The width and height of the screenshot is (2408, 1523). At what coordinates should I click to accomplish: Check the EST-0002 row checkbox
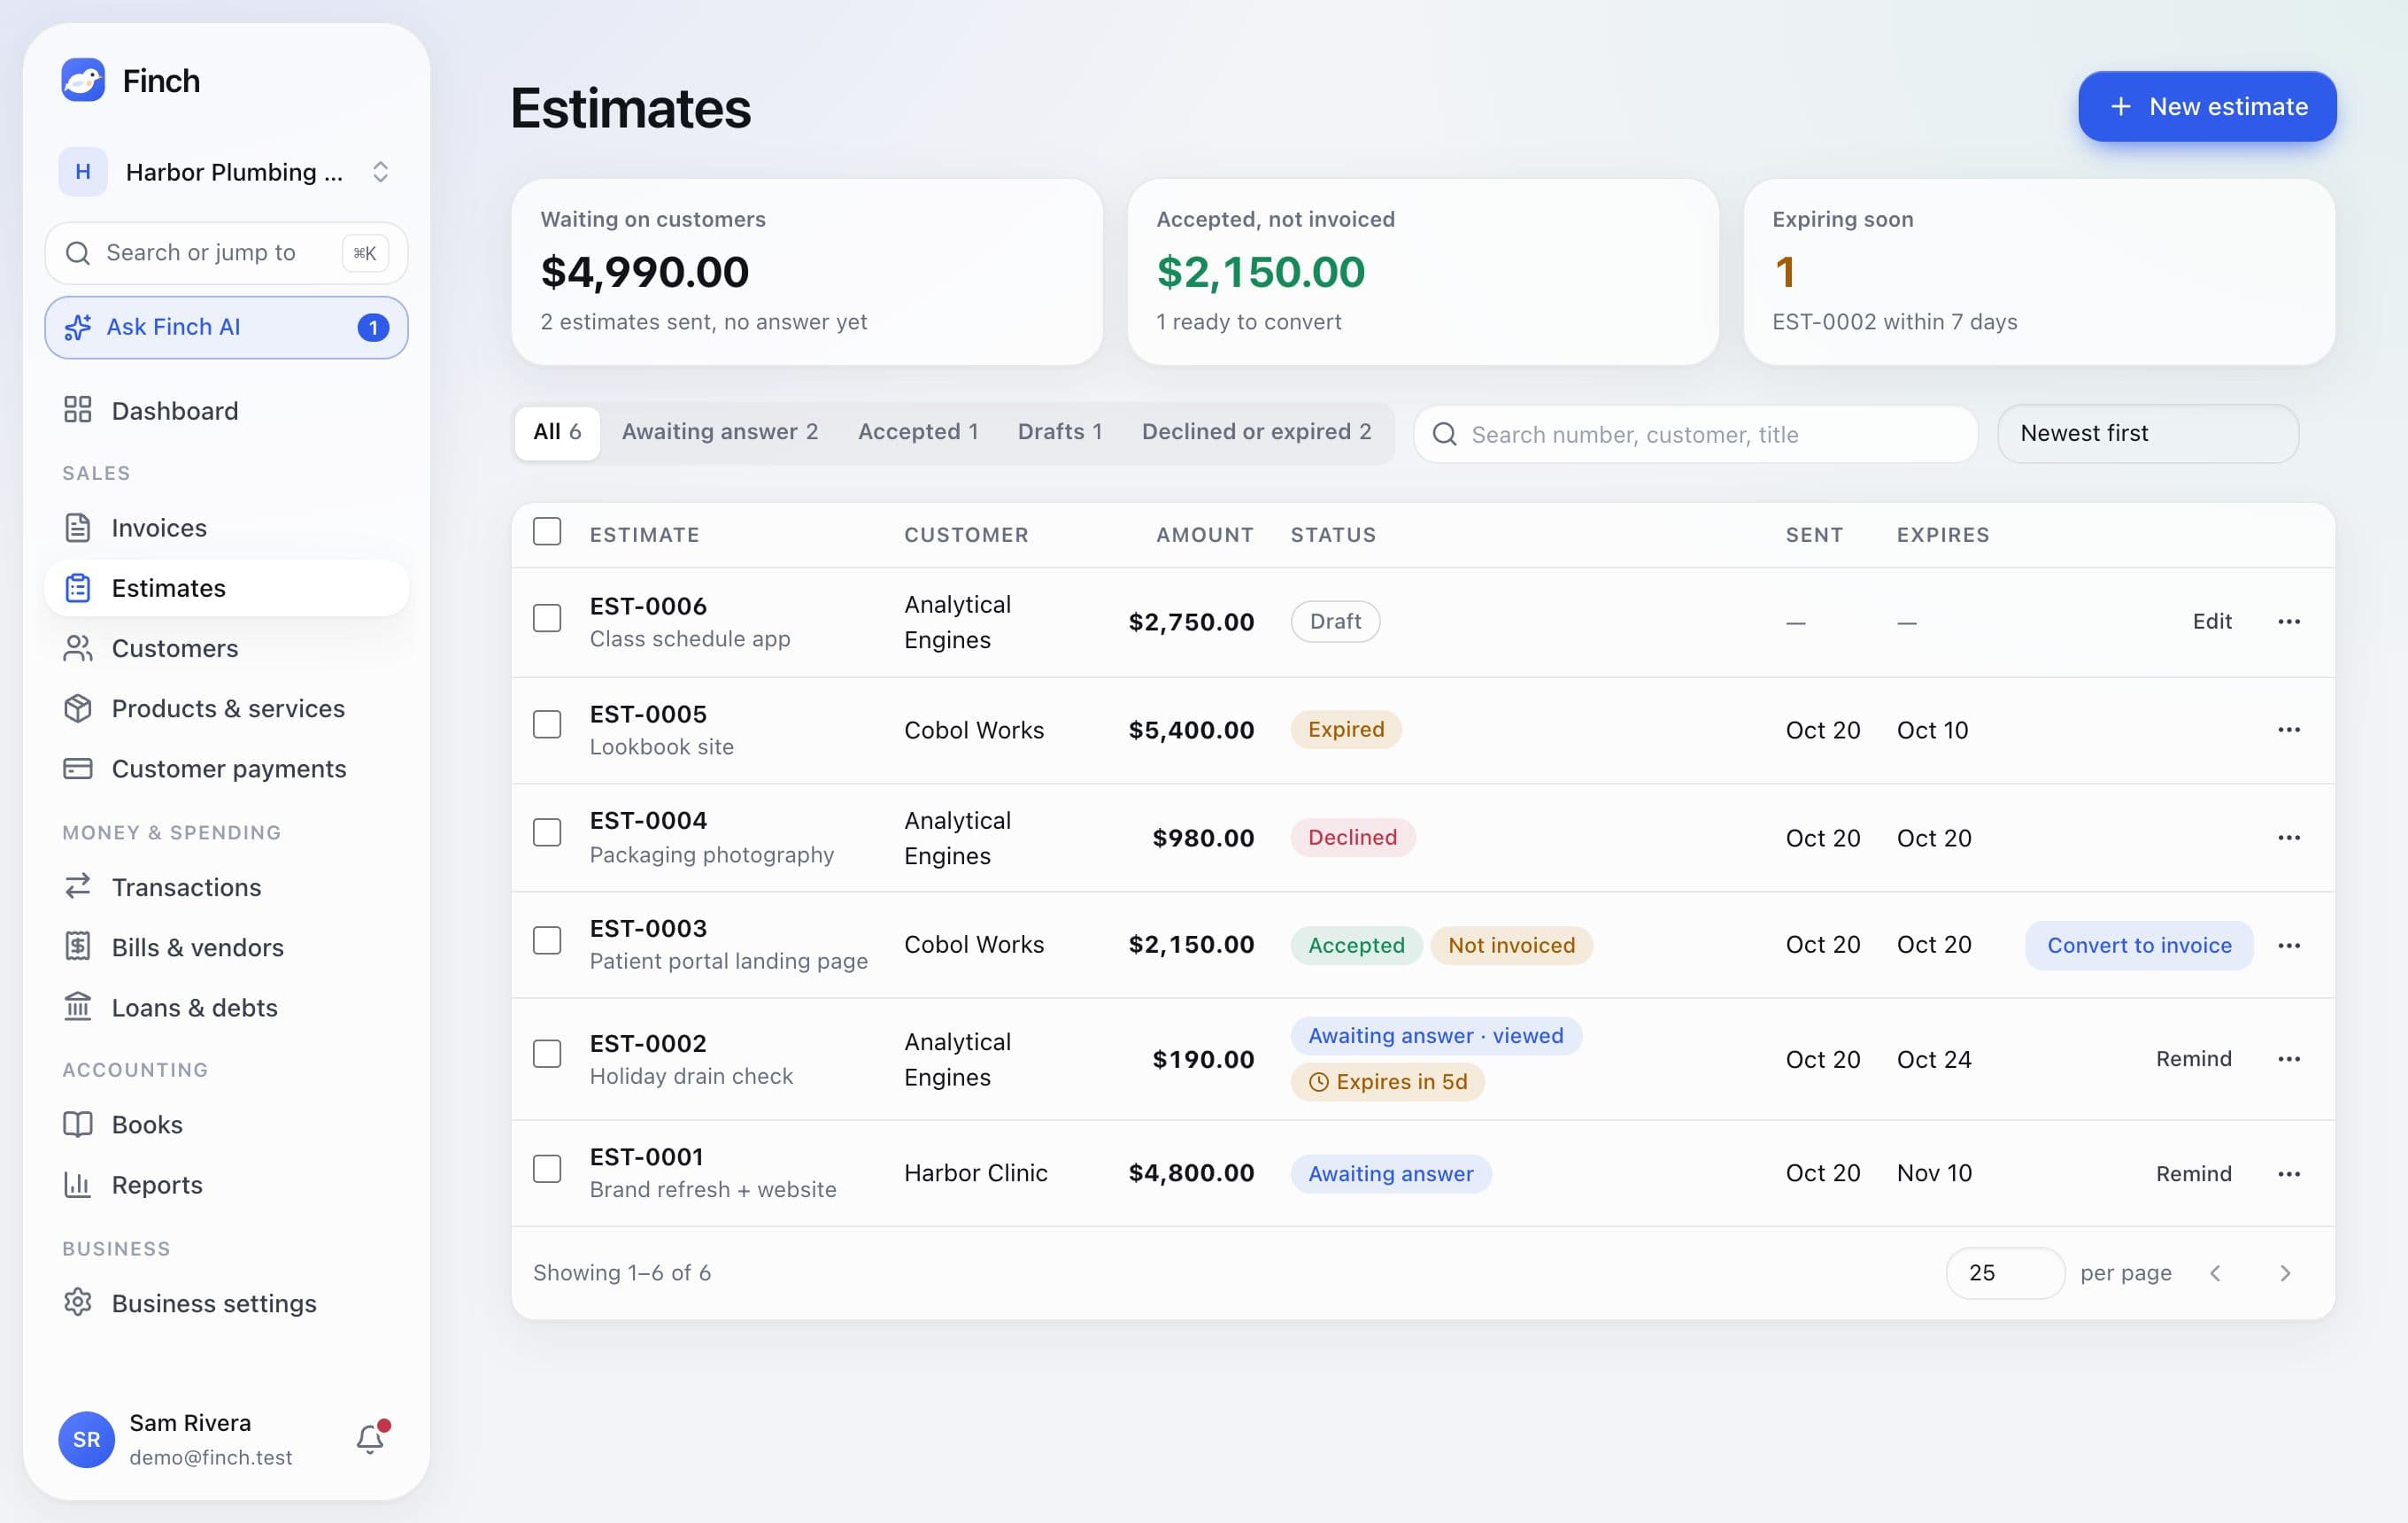click(547, 1053)
